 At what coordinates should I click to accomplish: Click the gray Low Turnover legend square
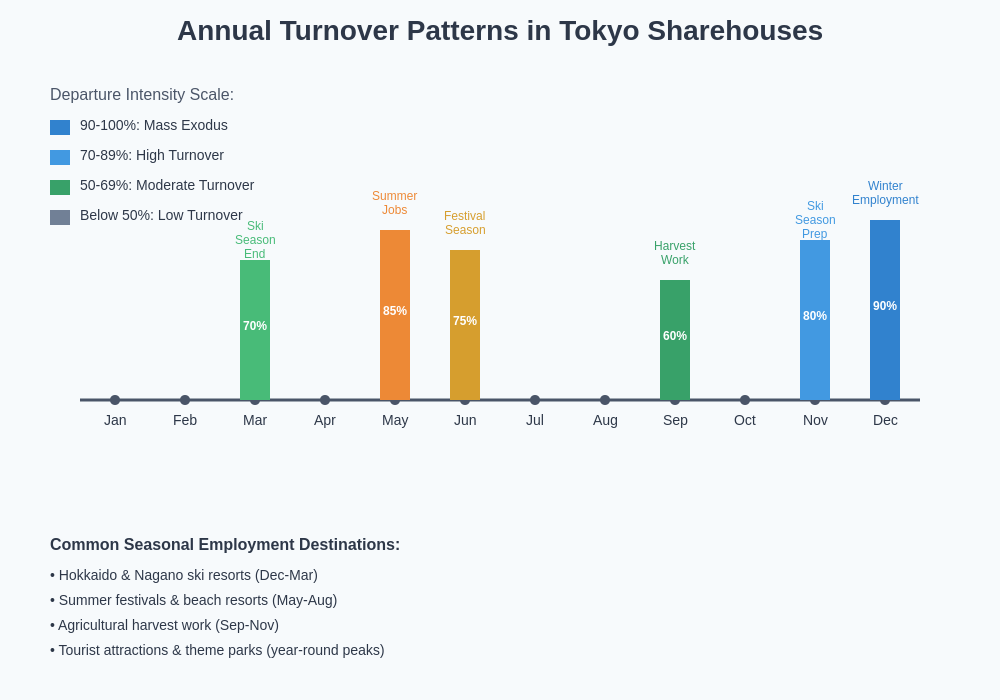pos(60,217)
